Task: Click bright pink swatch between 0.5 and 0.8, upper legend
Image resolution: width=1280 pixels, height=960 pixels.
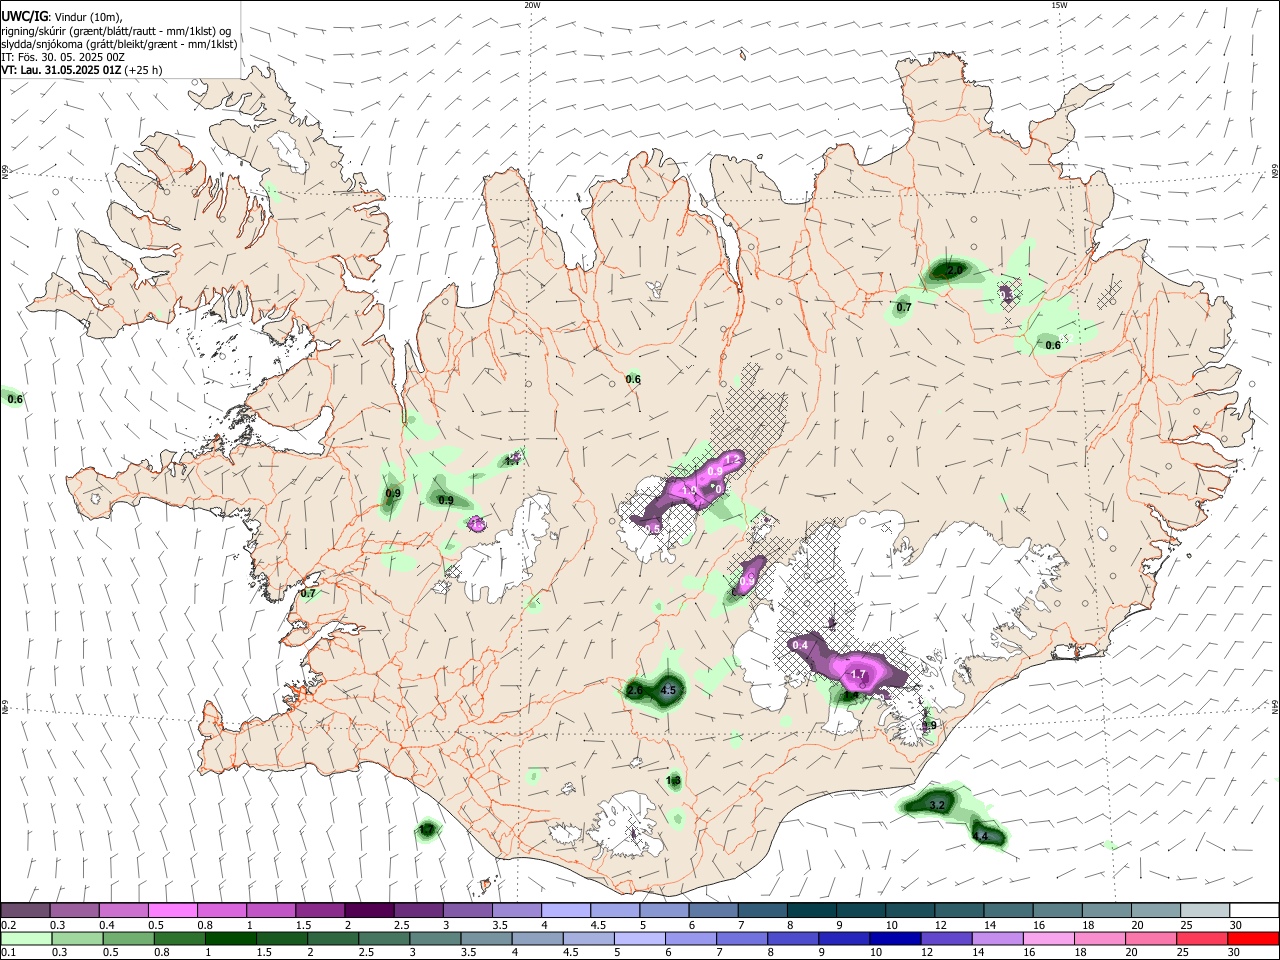Action: click(172, 911)
